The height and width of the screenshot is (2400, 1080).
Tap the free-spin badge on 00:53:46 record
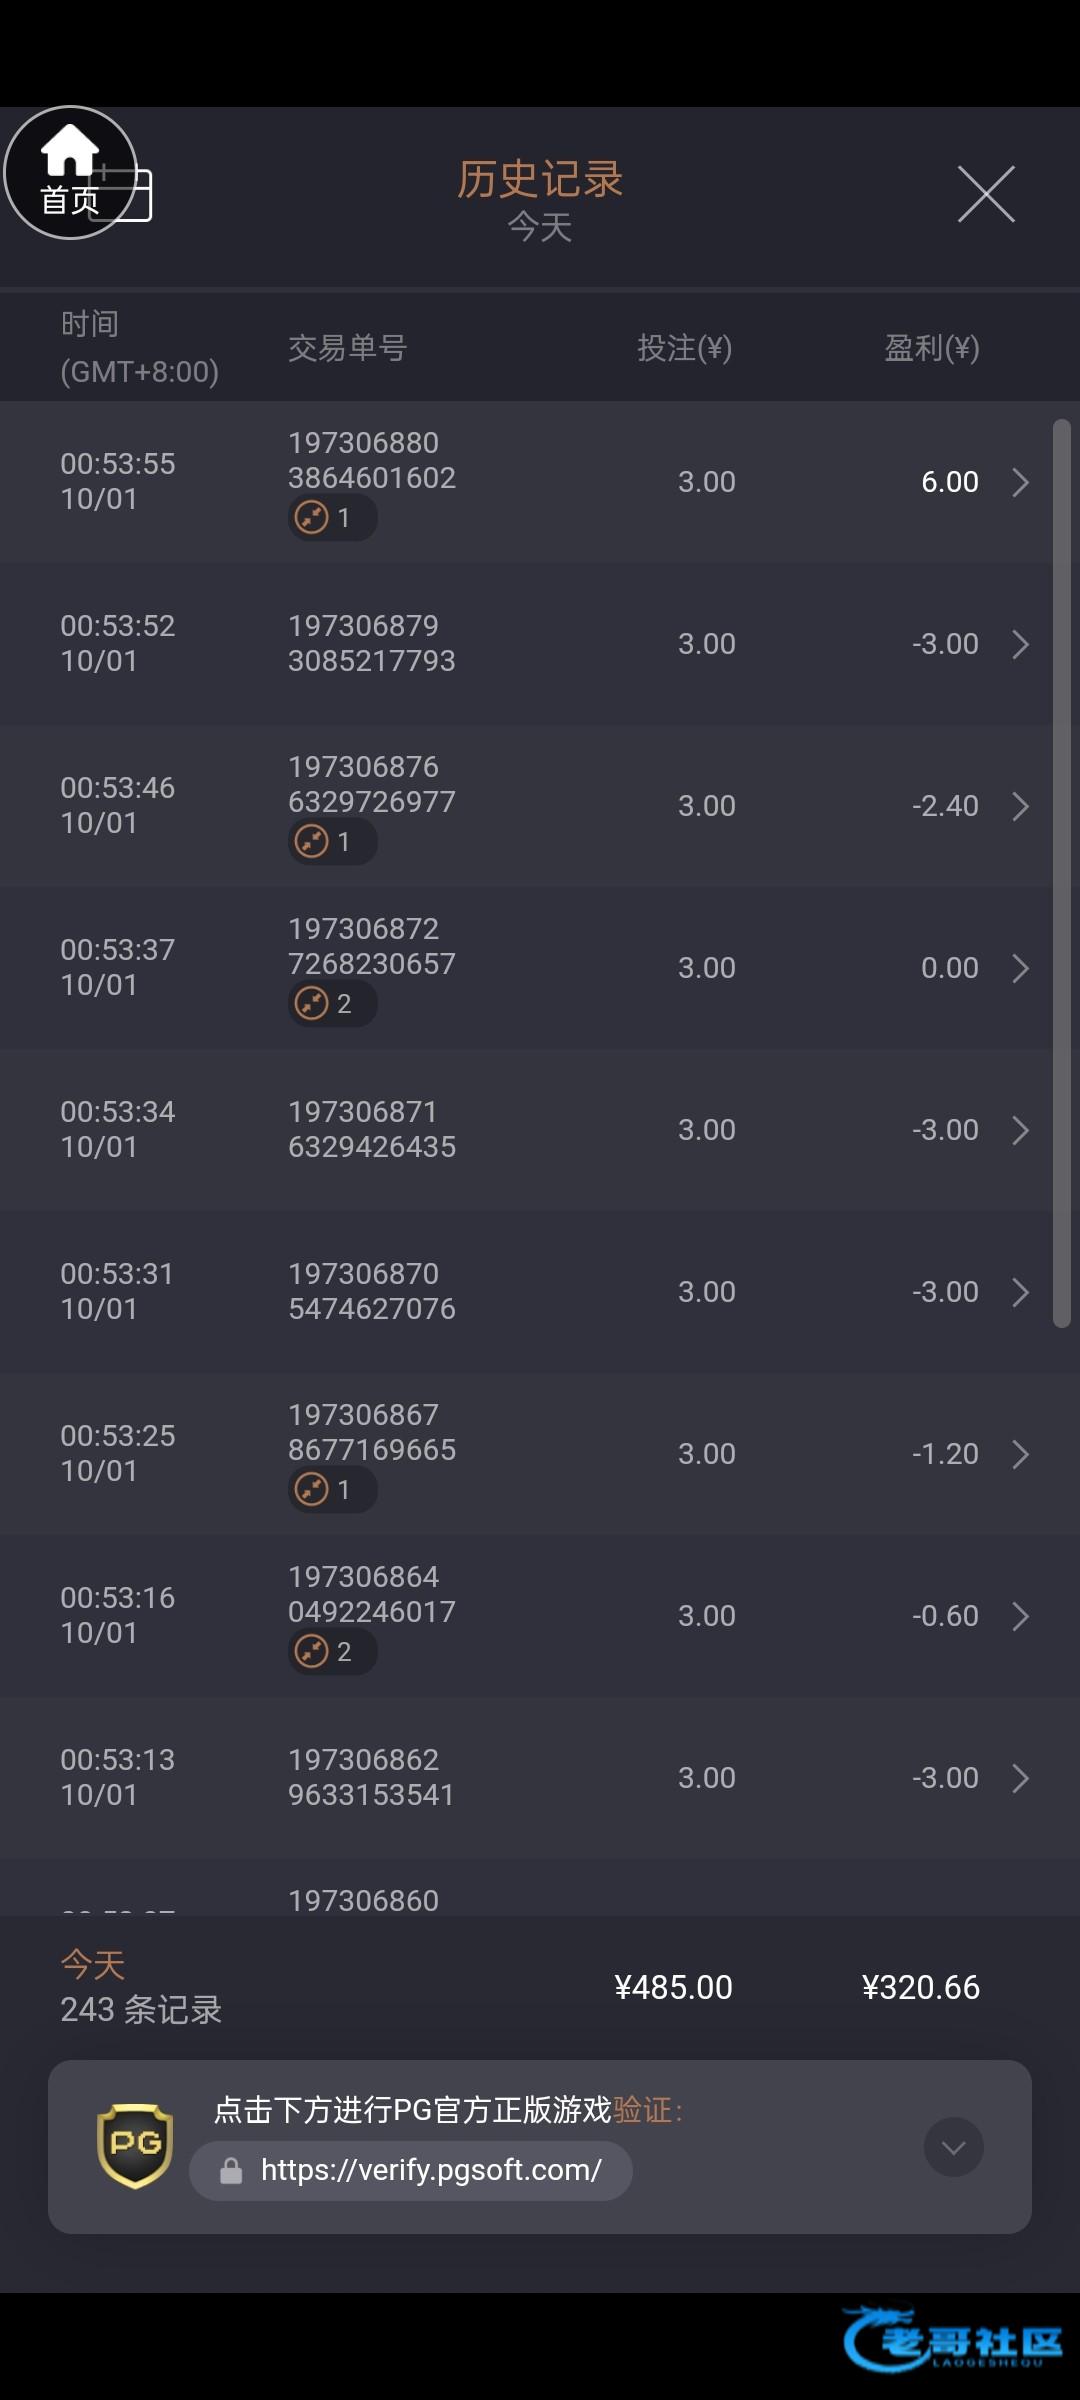coord(332,842)
